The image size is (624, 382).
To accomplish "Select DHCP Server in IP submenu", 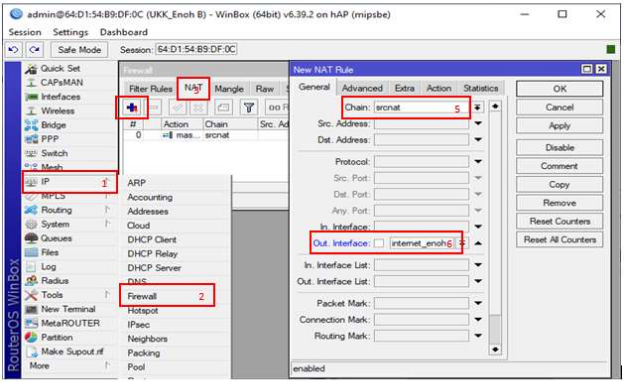I will 154,268.
